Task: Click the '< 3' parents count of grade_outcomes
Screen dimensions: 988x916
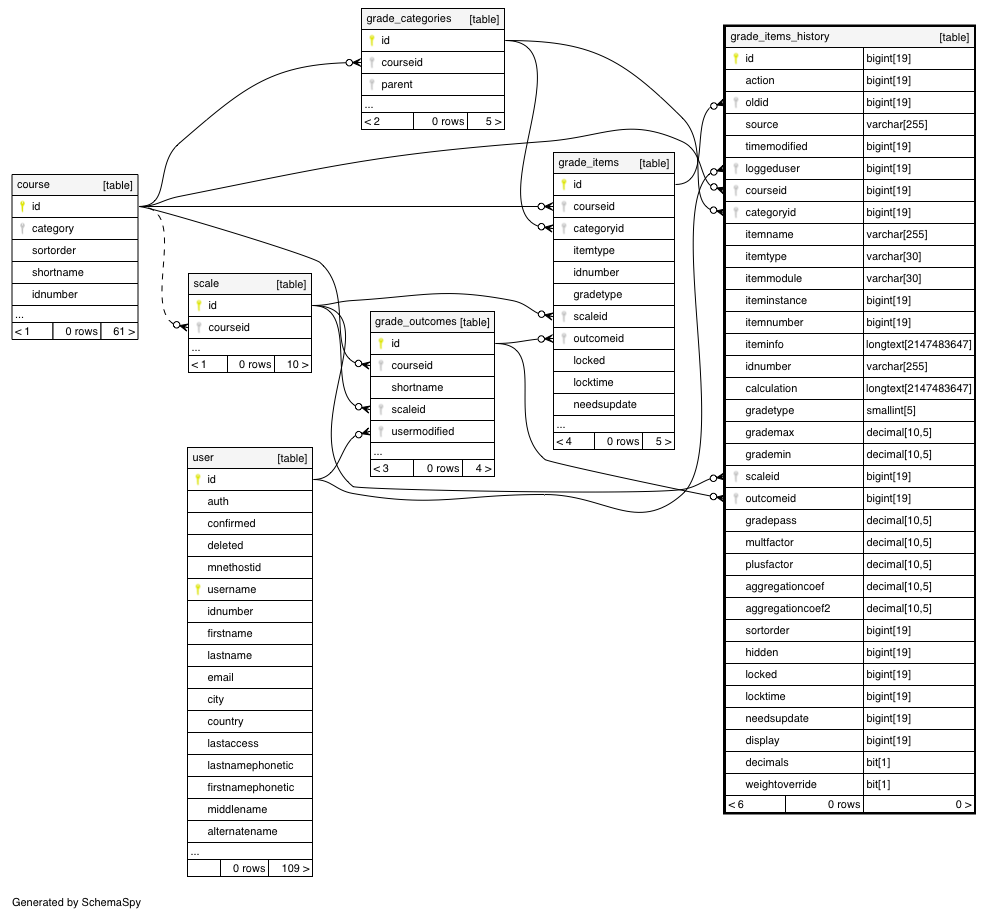Action: point(392,469)
